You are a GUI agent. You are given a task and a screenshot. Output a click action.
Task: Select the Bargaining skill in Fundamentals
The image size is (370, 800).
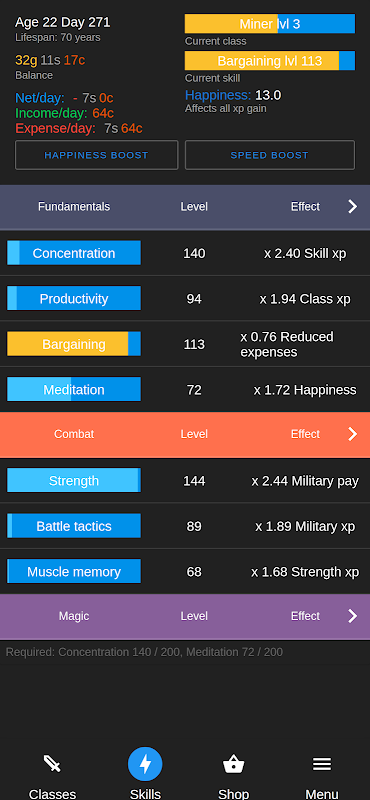coord(74,344)
